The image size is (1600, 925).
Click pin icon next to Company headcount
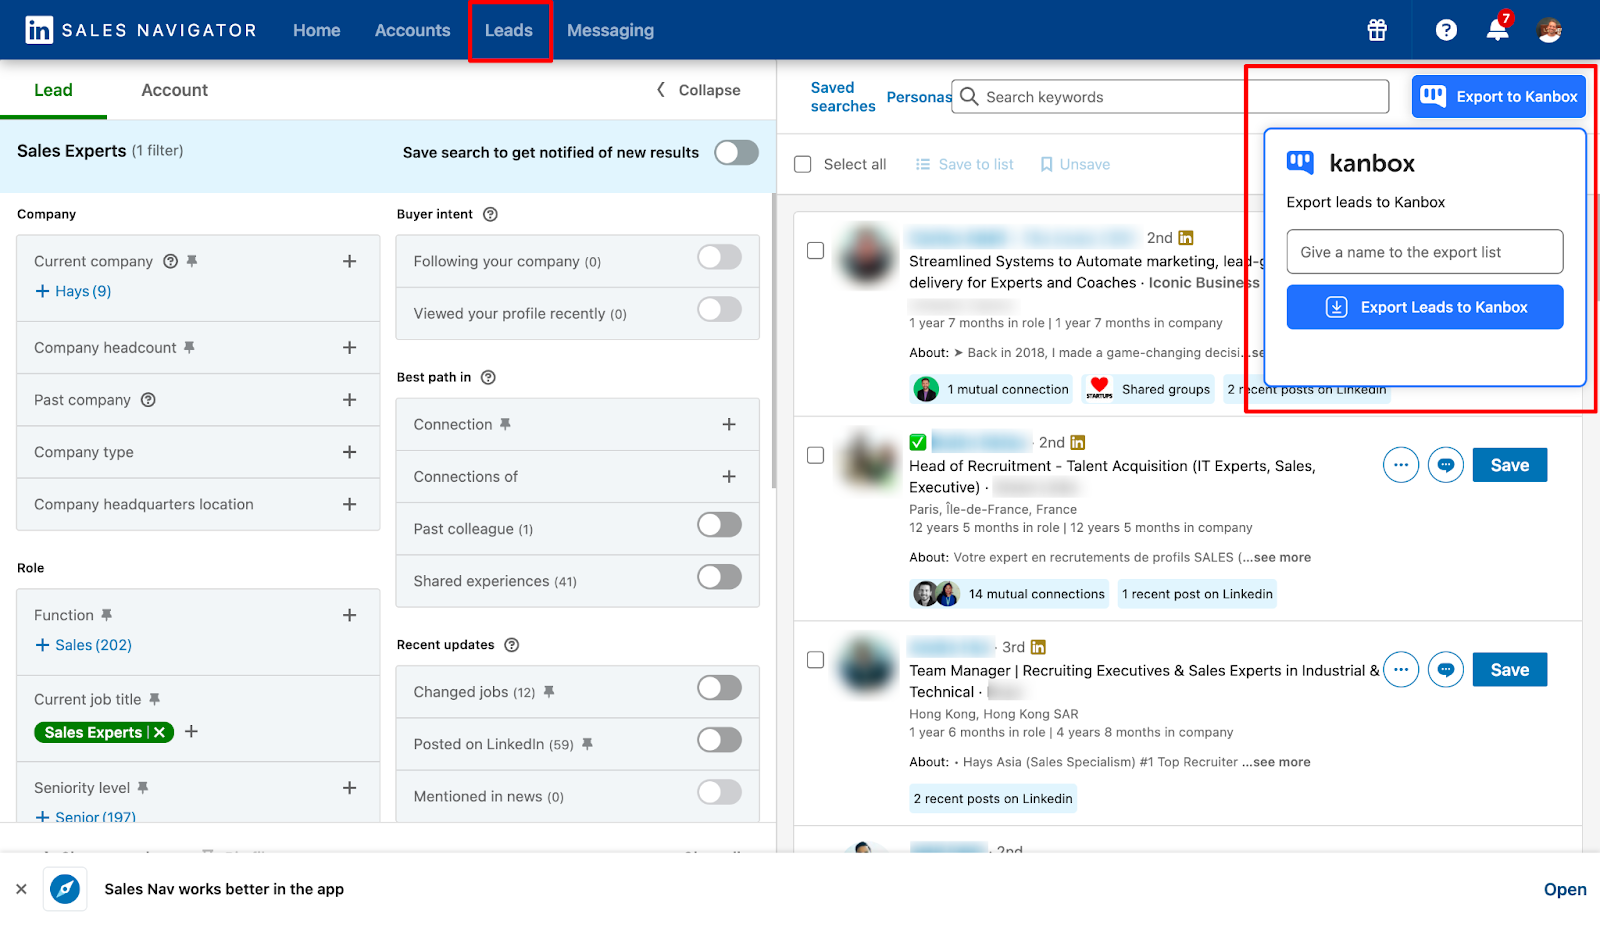point(189,347)
